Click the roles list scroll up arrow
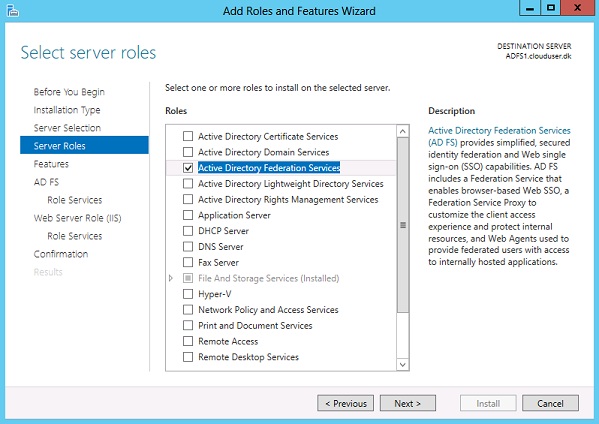The image size is (599, 424). 402,131
